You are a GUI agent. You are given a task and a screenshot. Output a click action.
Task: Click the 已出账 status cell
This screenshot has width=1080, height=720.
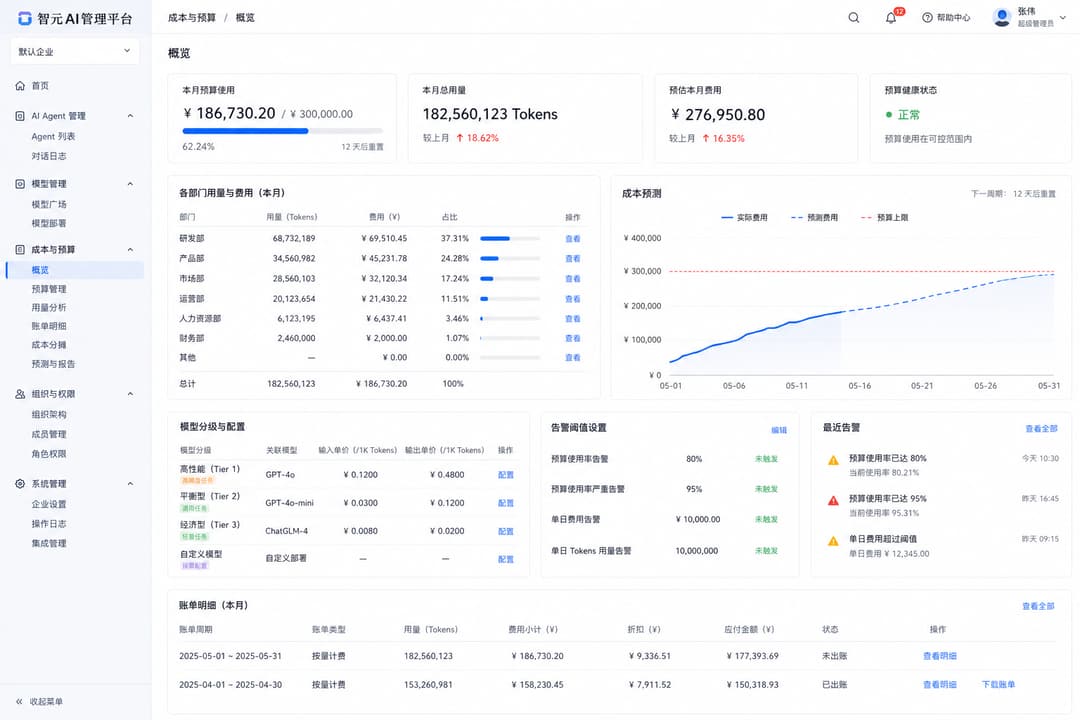pos(834,684)
